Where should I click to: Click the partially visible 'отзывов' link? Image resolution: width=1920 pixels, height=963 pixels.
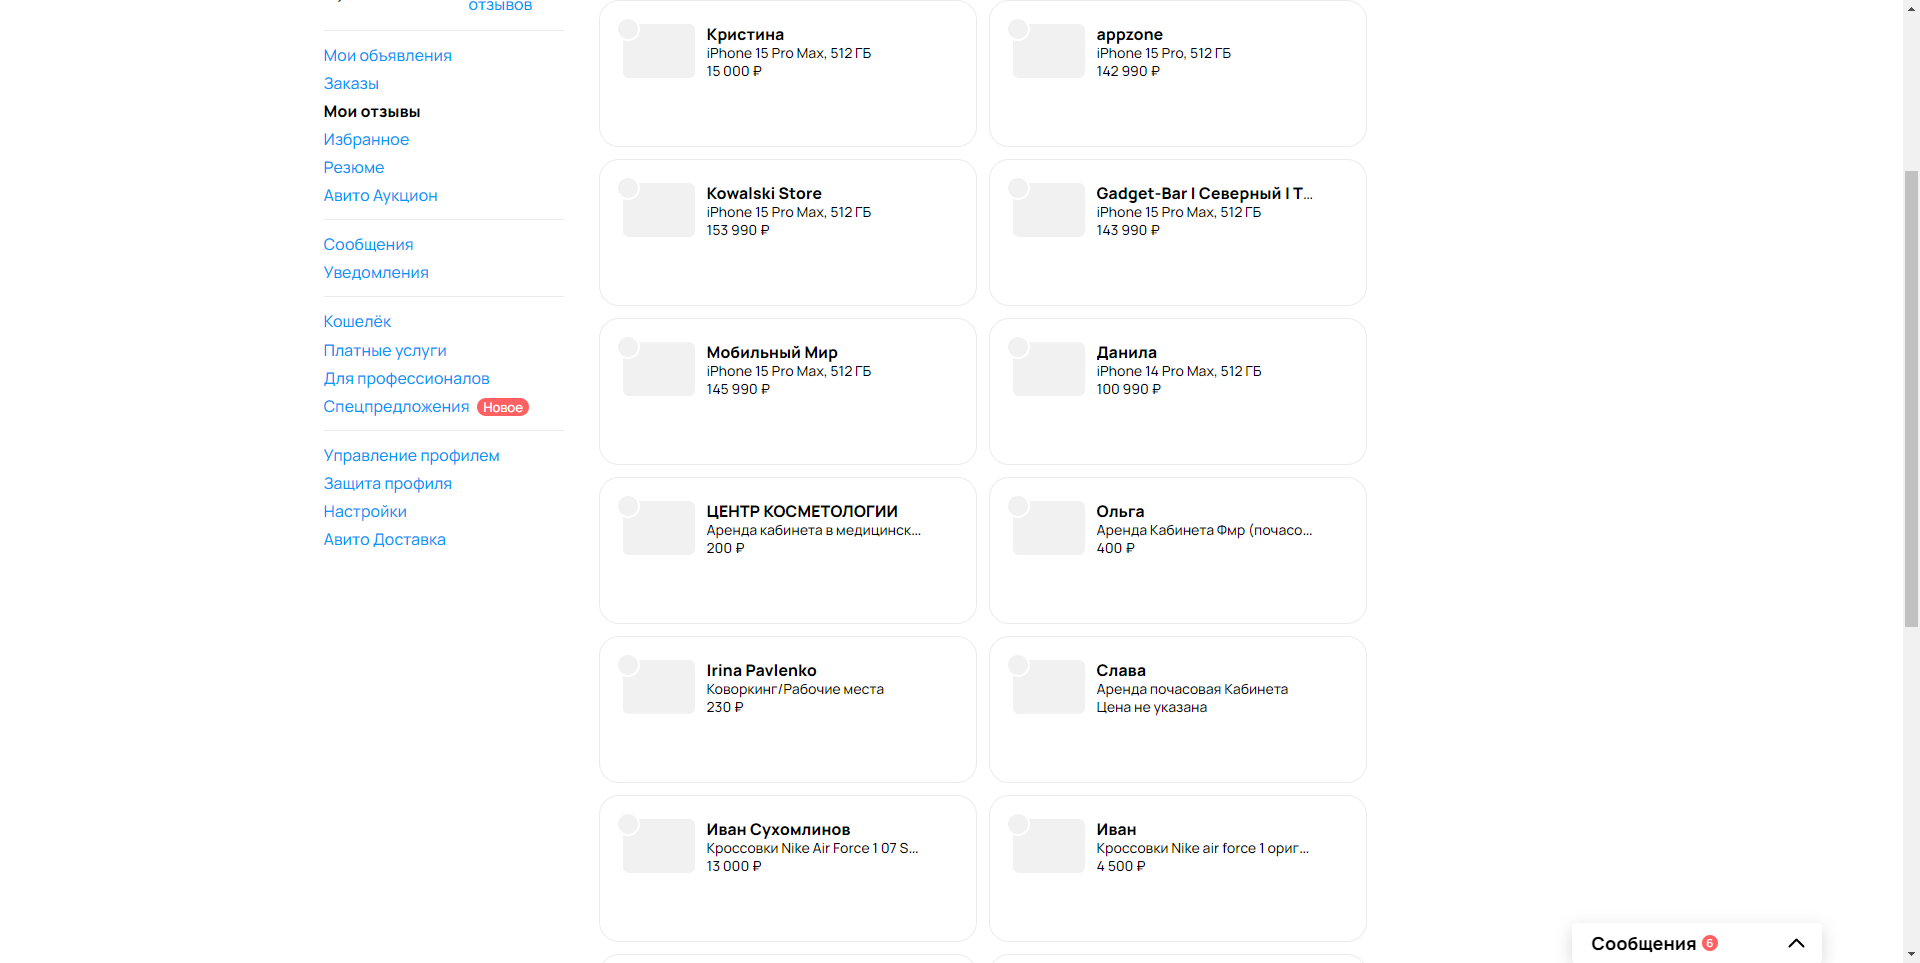click(x=500, y=6)
